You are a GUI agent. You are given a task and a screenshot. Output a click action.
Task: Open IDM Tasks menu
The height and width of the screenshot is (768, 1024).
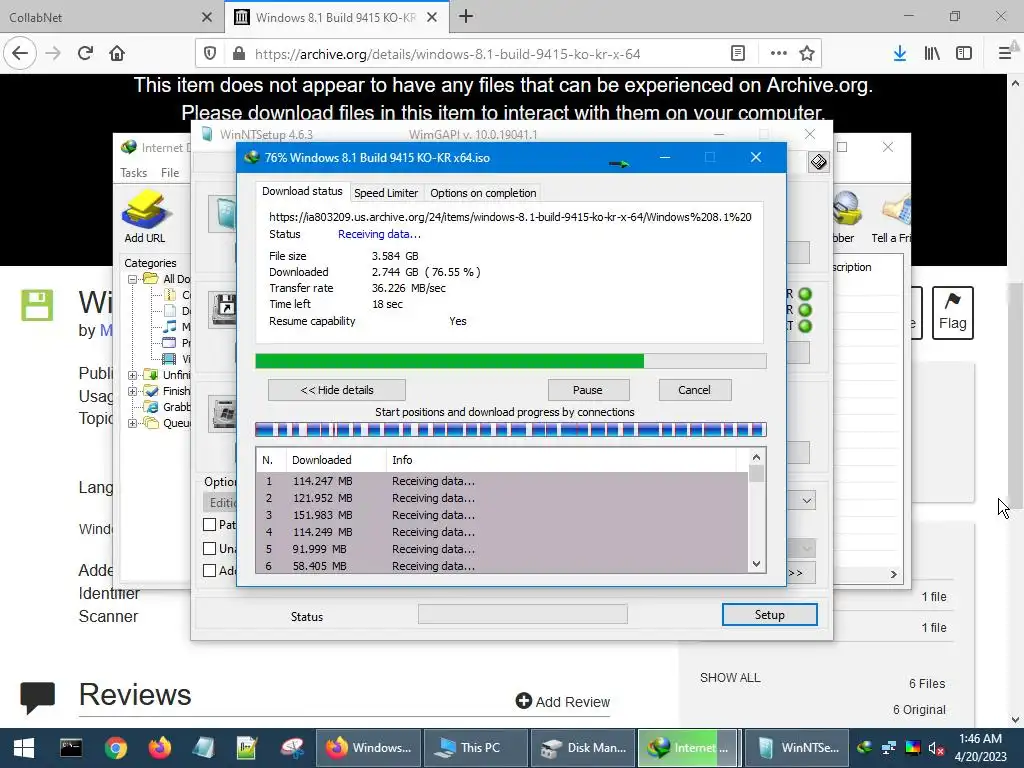pyautogui.click(x=133, y=172)
